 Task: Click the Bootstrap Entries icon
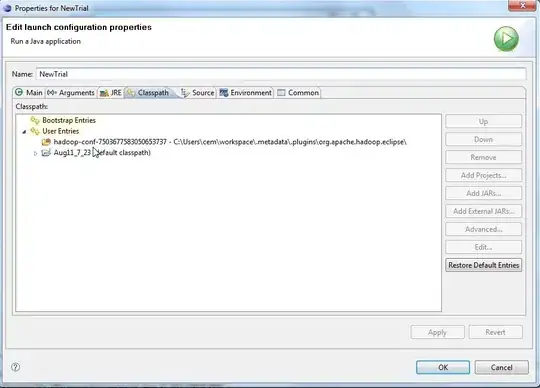pyautogui.click(x=35, y=120)
